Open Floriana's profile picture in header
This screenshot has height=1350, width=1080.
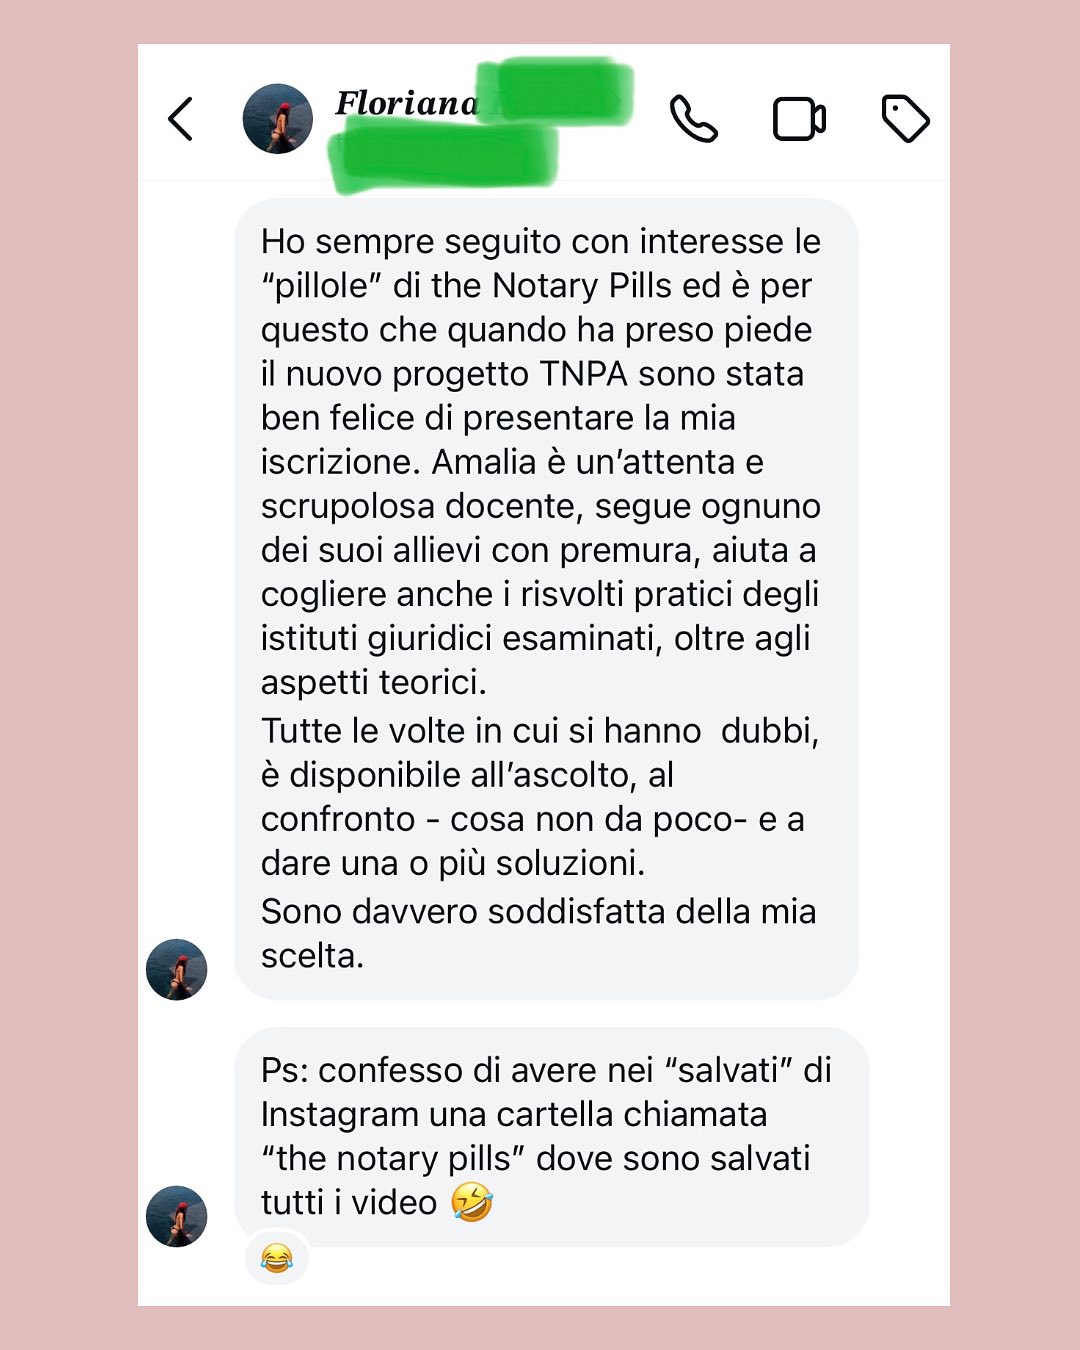[278, 118]
